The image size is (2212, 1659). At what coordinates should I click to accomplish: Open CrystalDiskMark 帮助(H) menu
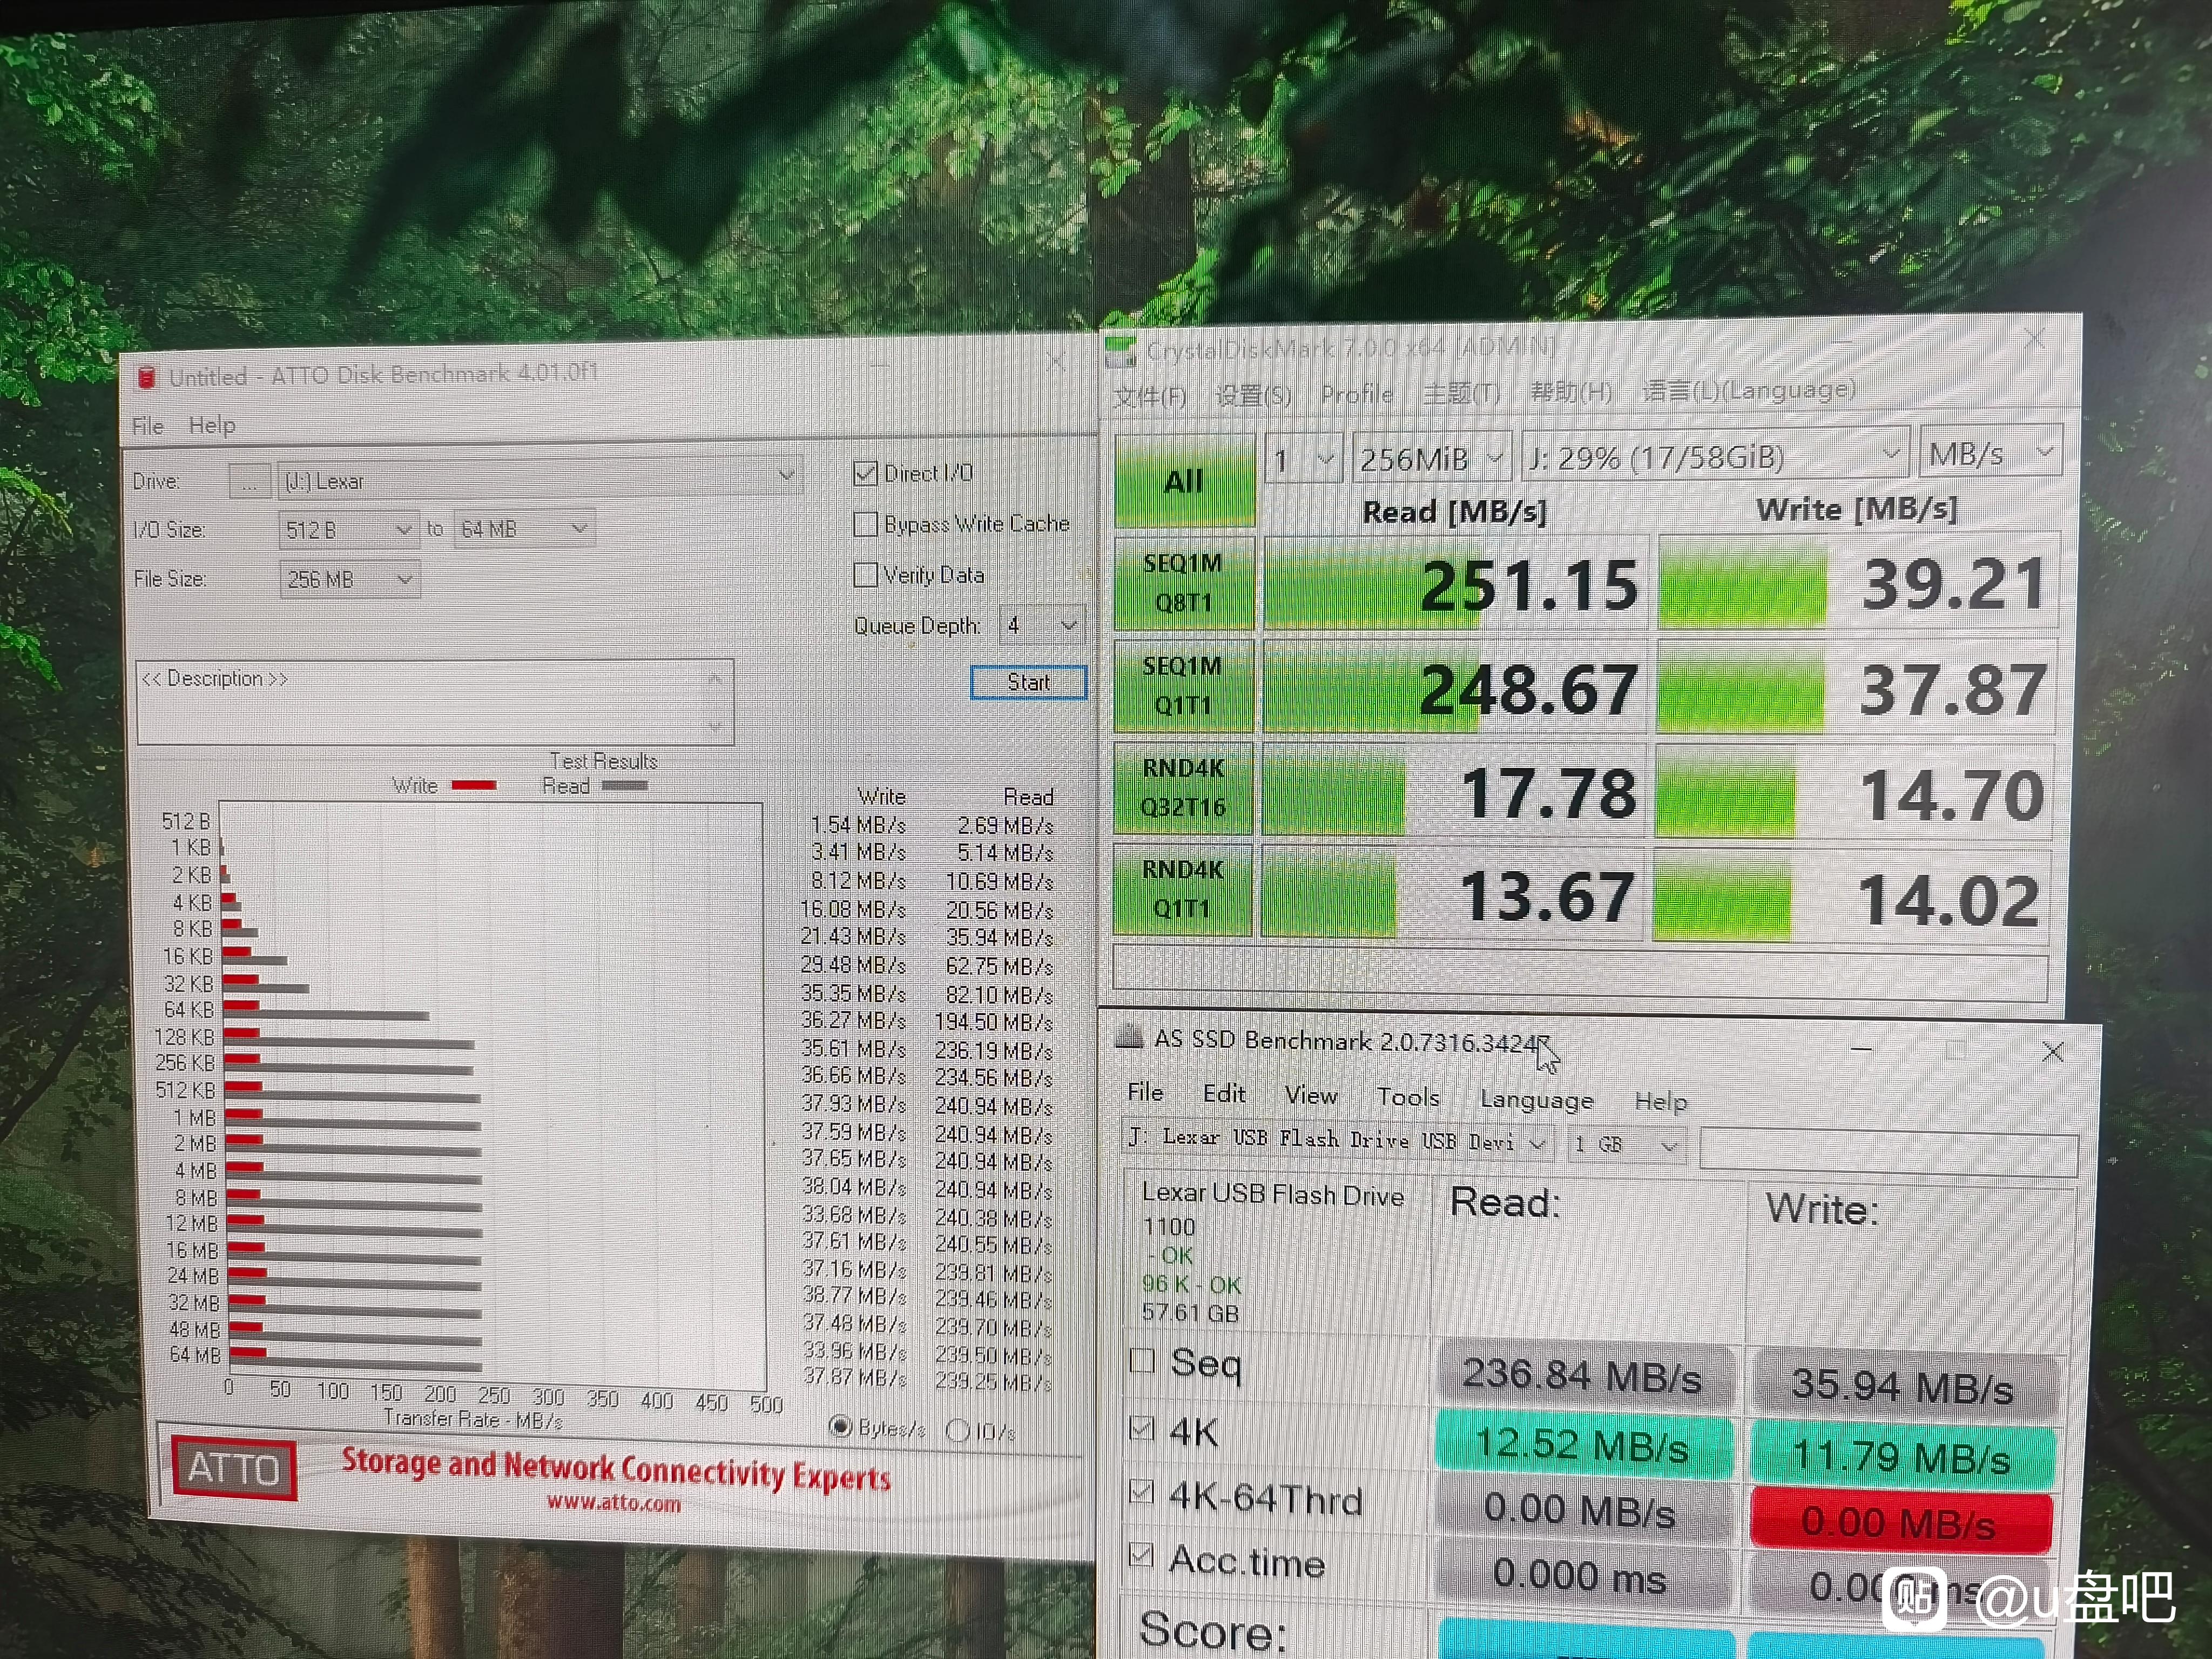(1571, 391)
